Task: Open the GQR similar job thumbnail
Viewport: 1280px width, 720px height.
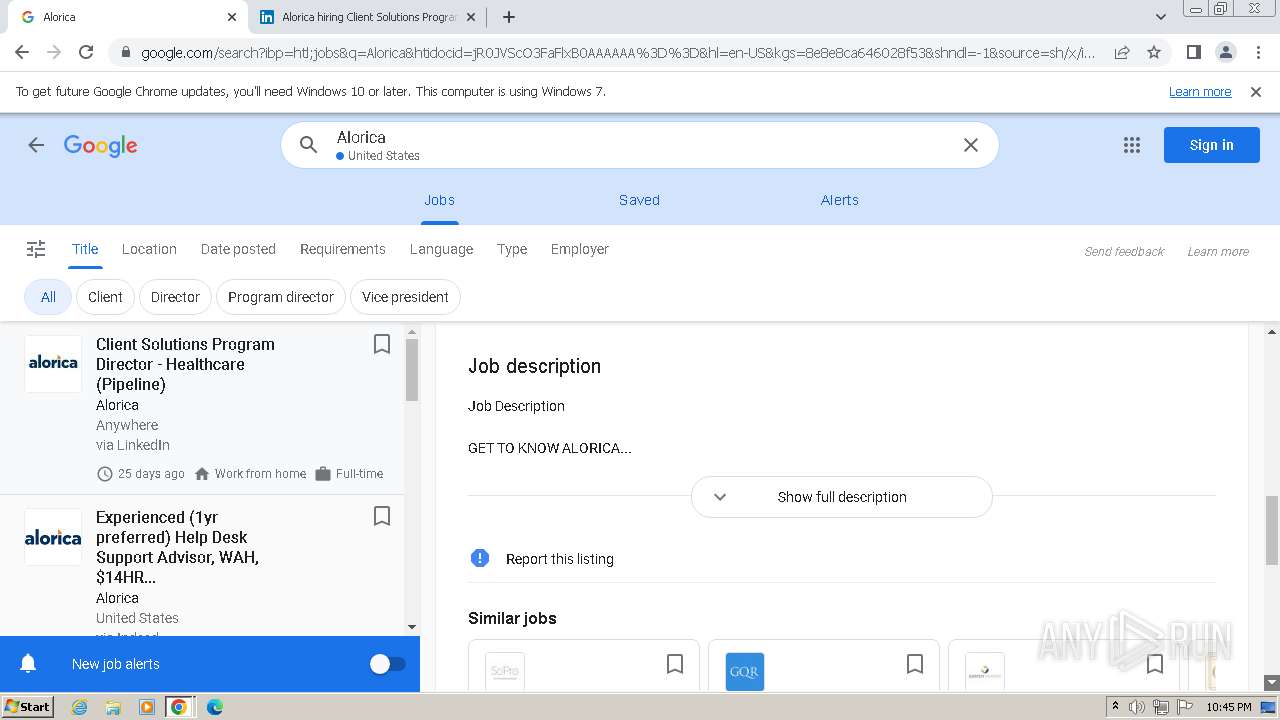Action: coord(744,671)
